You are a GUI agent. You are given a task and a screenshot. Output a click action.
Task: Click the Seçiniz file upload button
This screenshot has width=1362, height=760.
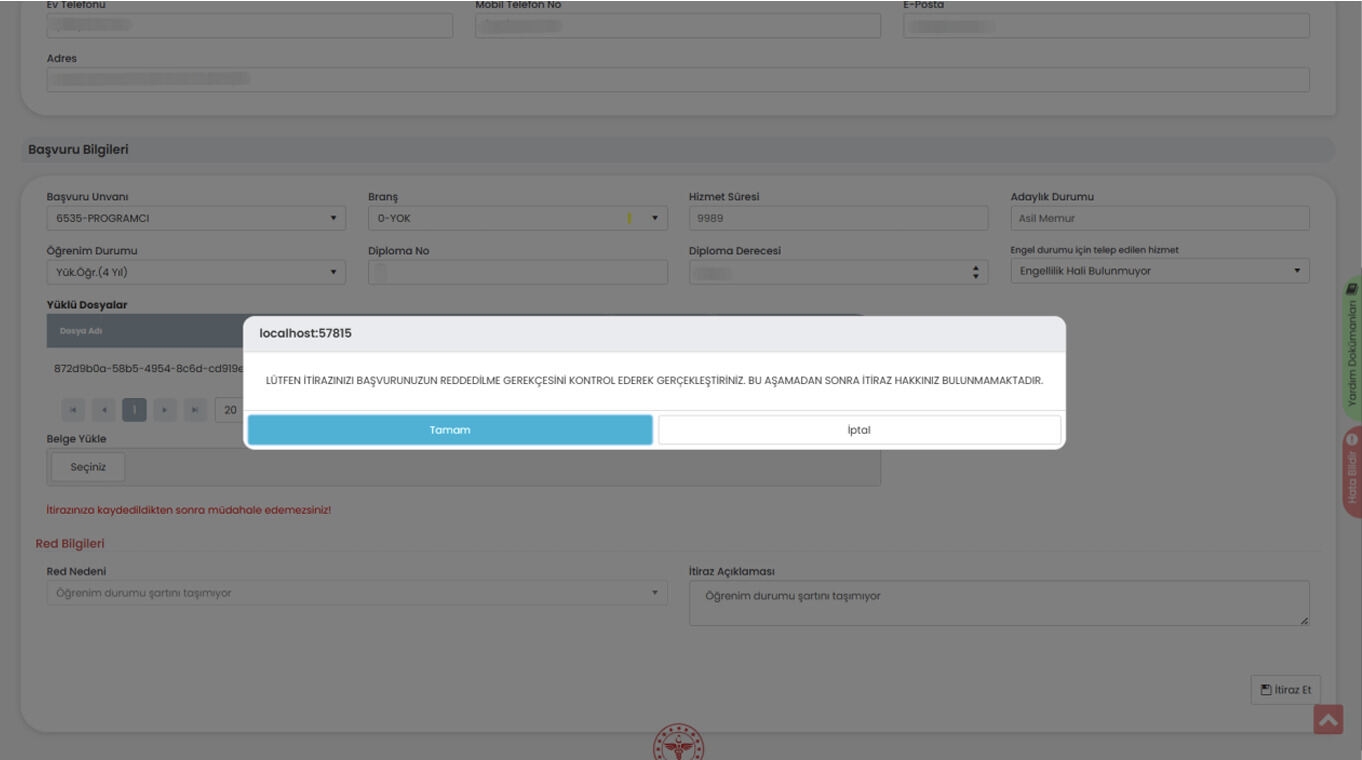click(x=88, y=467)
